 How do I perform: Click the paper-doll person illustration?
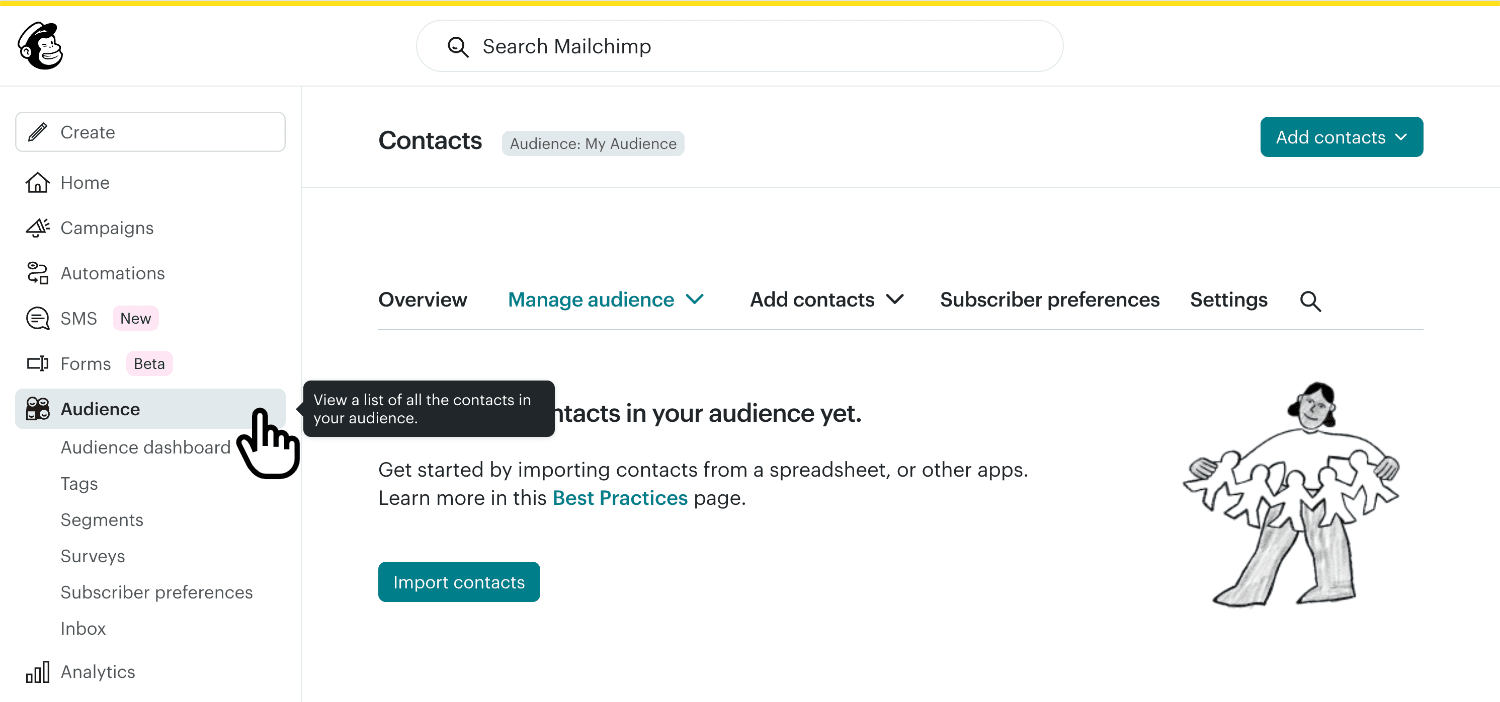(1291, 494)
